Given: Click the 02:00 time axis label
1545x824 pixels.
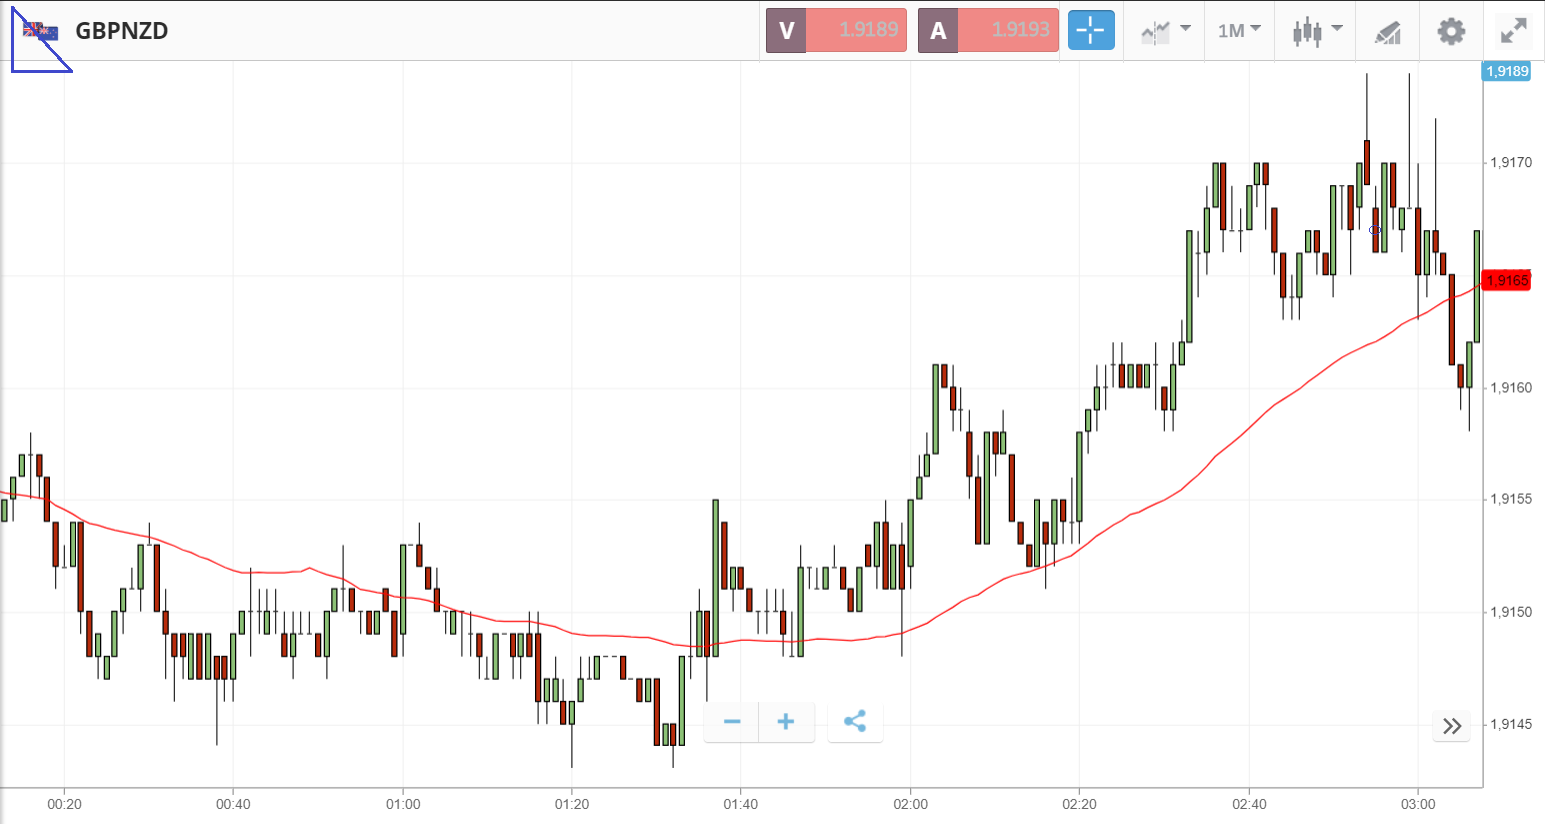Looking at the screenshot, I should (x=910, y=804).
